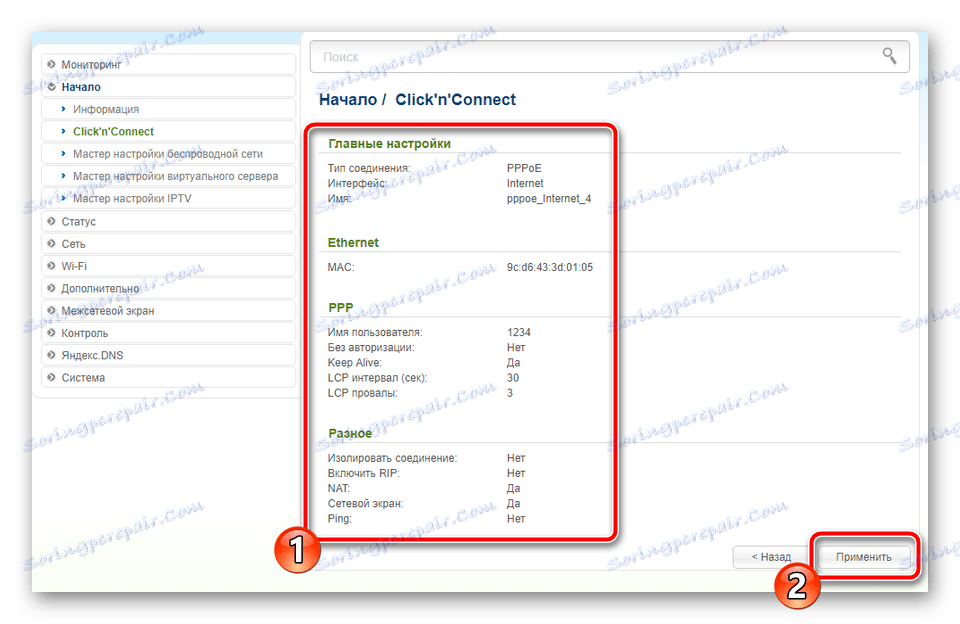Click the arrow icon beside Начало
This screenshot has width=960, height=624.
tap(51, 86)
